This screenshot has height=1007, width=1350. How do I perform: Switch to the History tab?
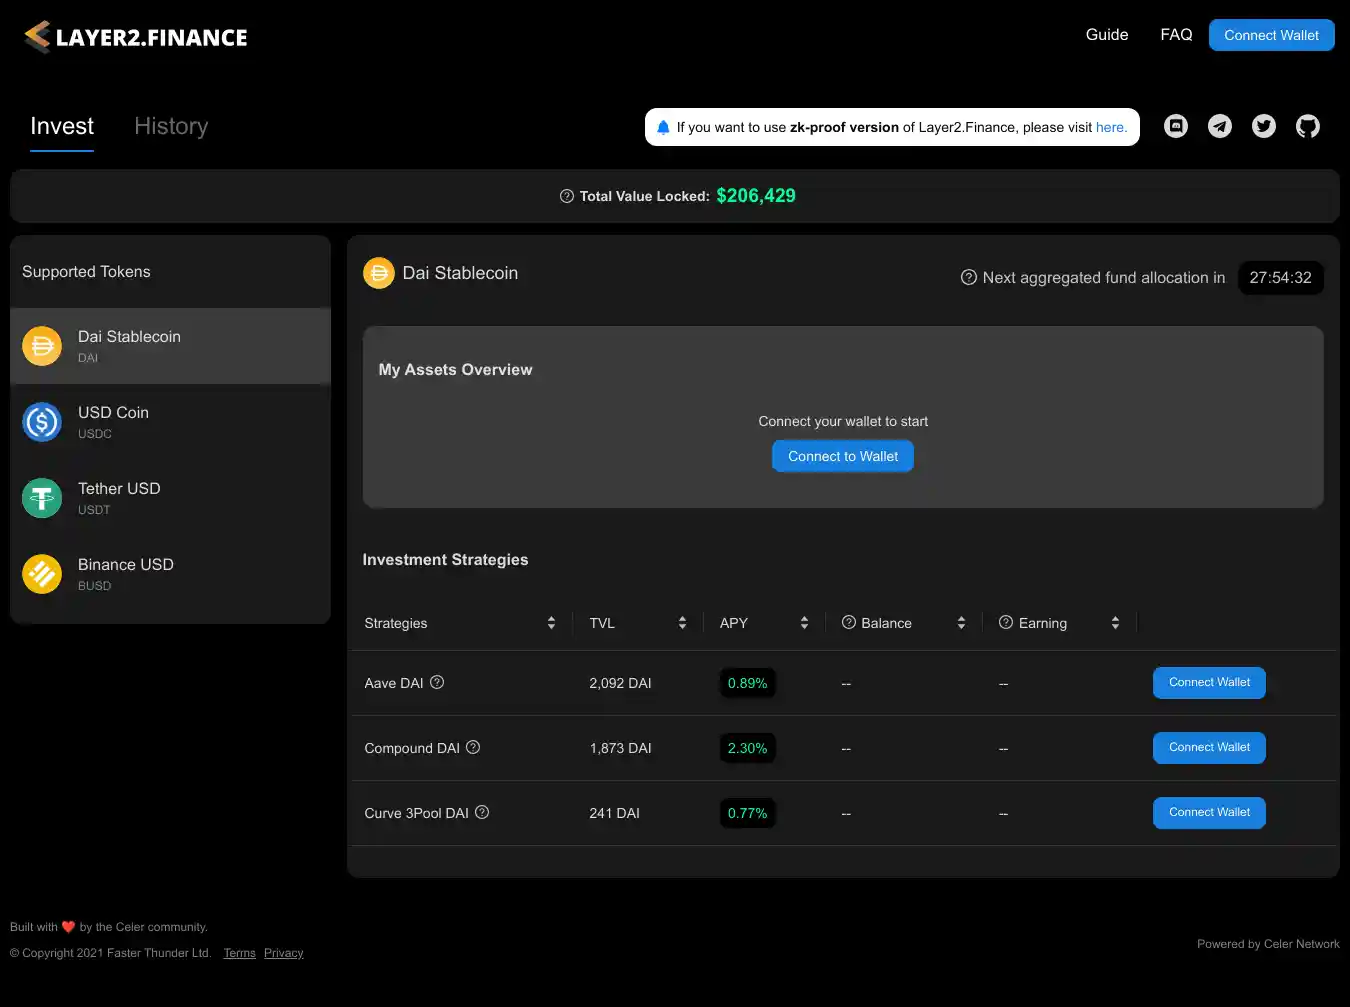(x=171, y=126)
